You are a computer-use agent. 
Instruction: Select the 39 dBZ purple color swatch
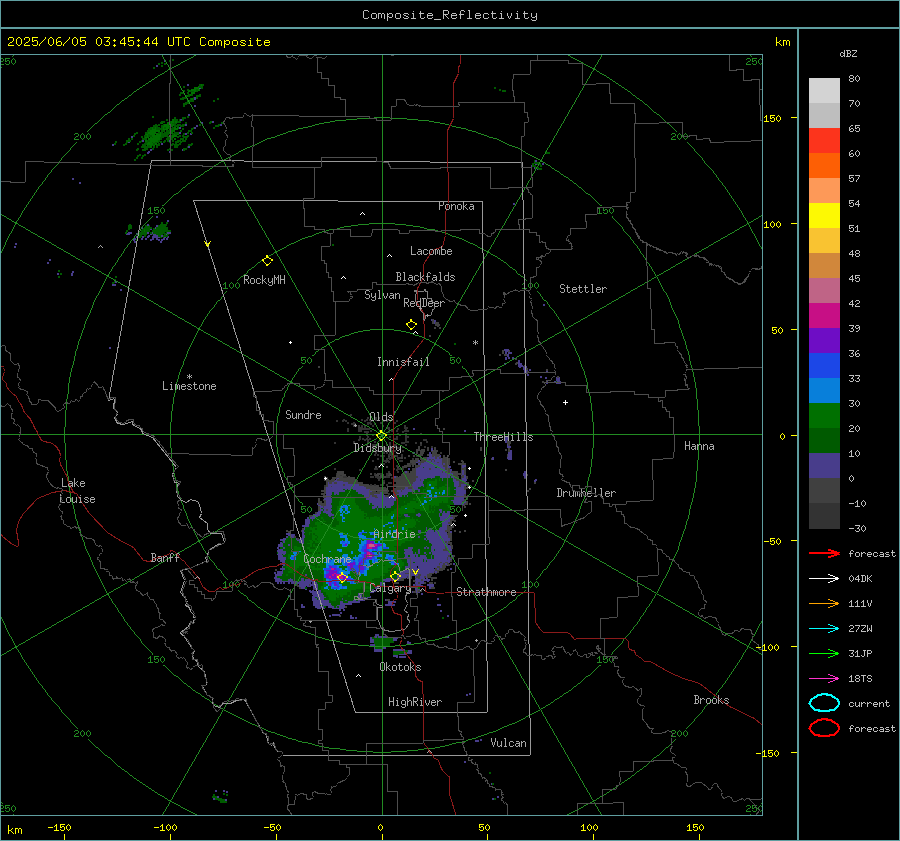coord(824,340)
